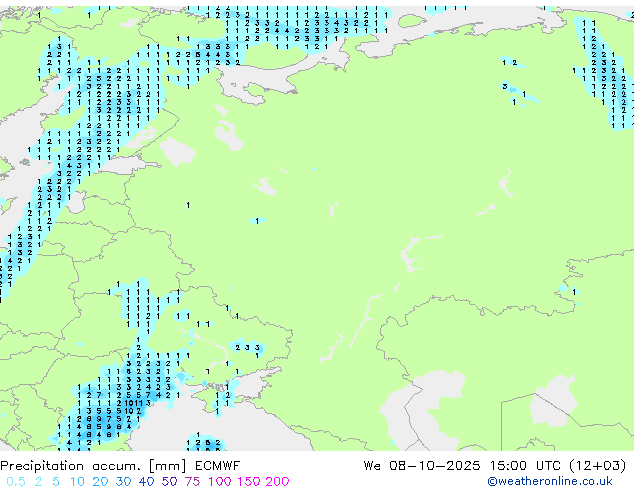Click the We 08-10-2025 date text

tap(422, 466)
